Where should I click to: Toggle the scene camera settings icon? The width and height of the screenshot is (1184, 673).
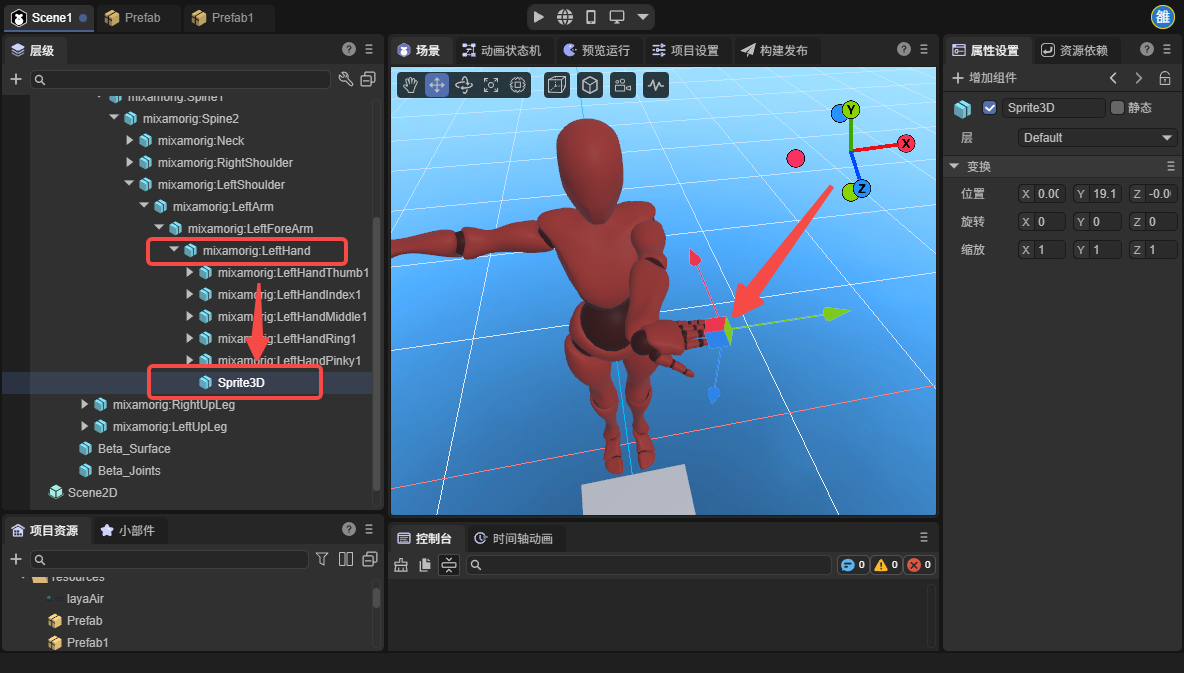point(623,86)
